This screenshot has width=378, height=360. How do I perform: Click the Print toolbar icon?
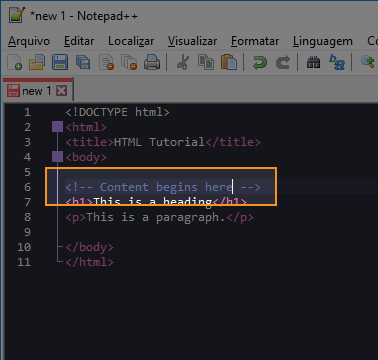click(x=152, y=62)
